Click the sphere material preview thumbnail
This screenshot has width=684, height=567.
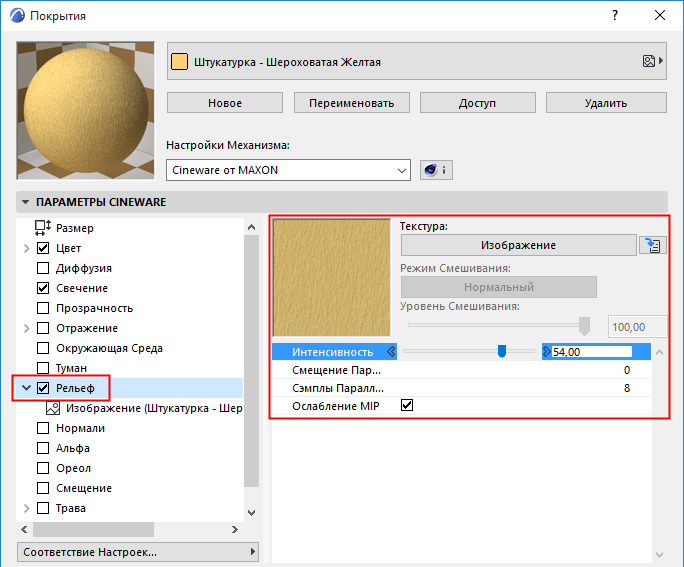tap(86, 111)
